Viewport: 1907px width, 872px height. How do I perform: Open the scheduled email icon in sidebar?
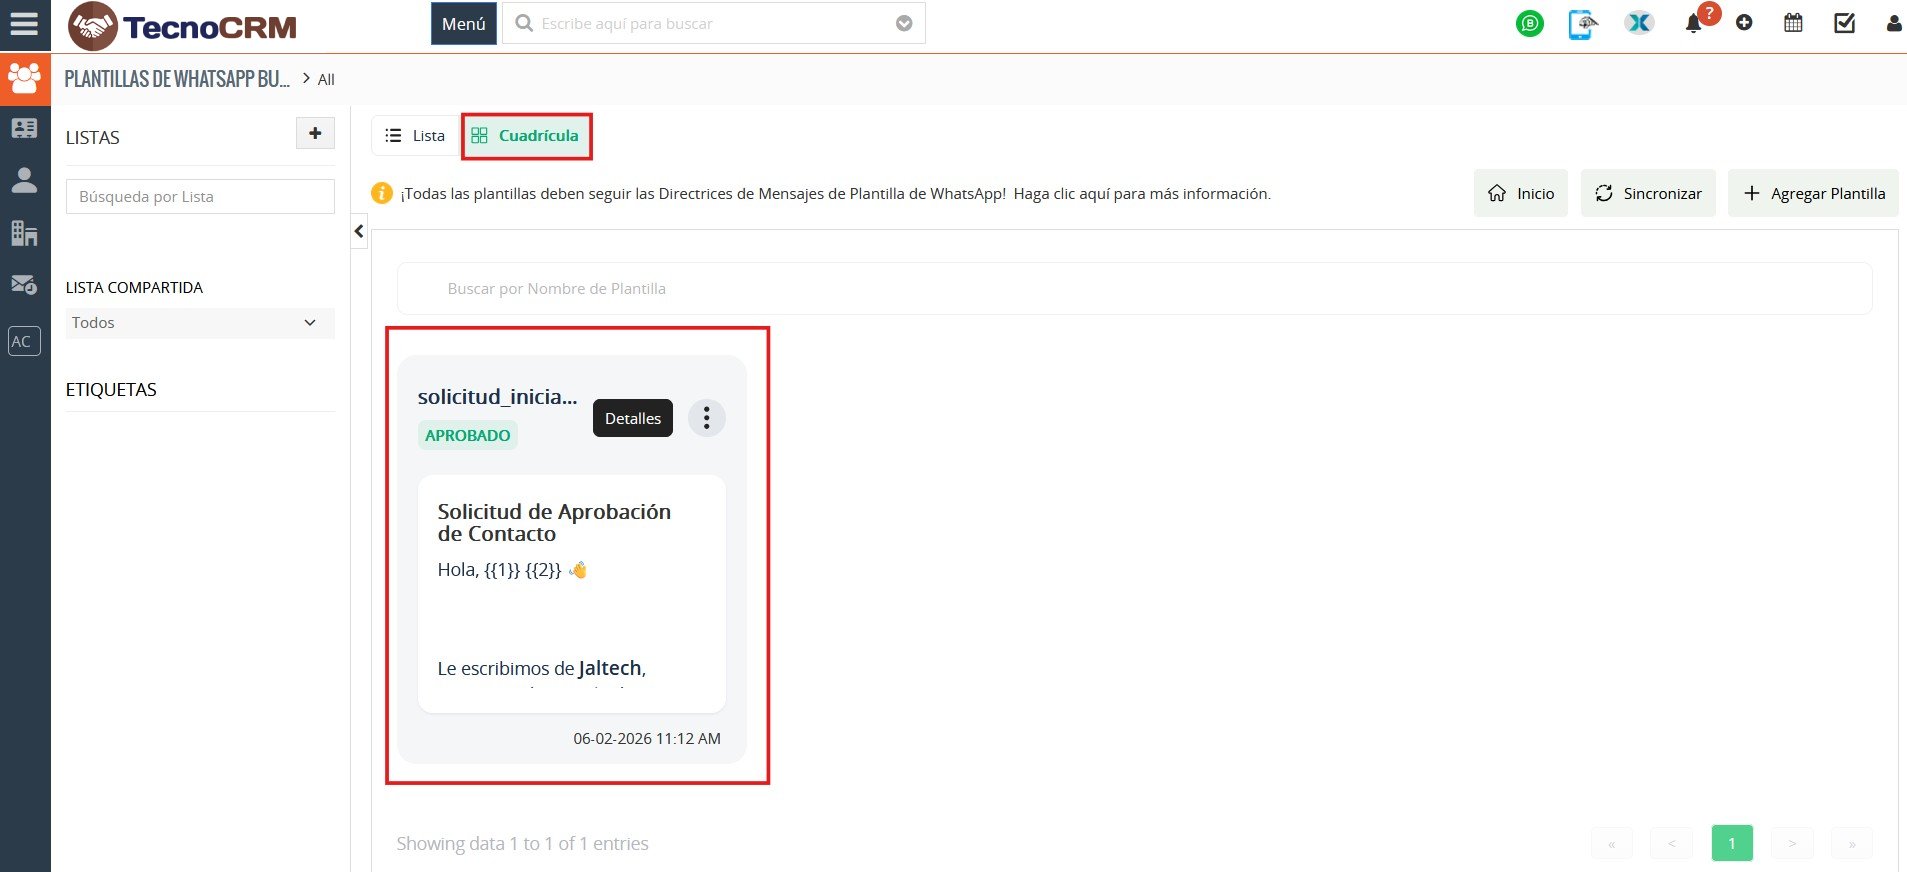click(24, 285)
